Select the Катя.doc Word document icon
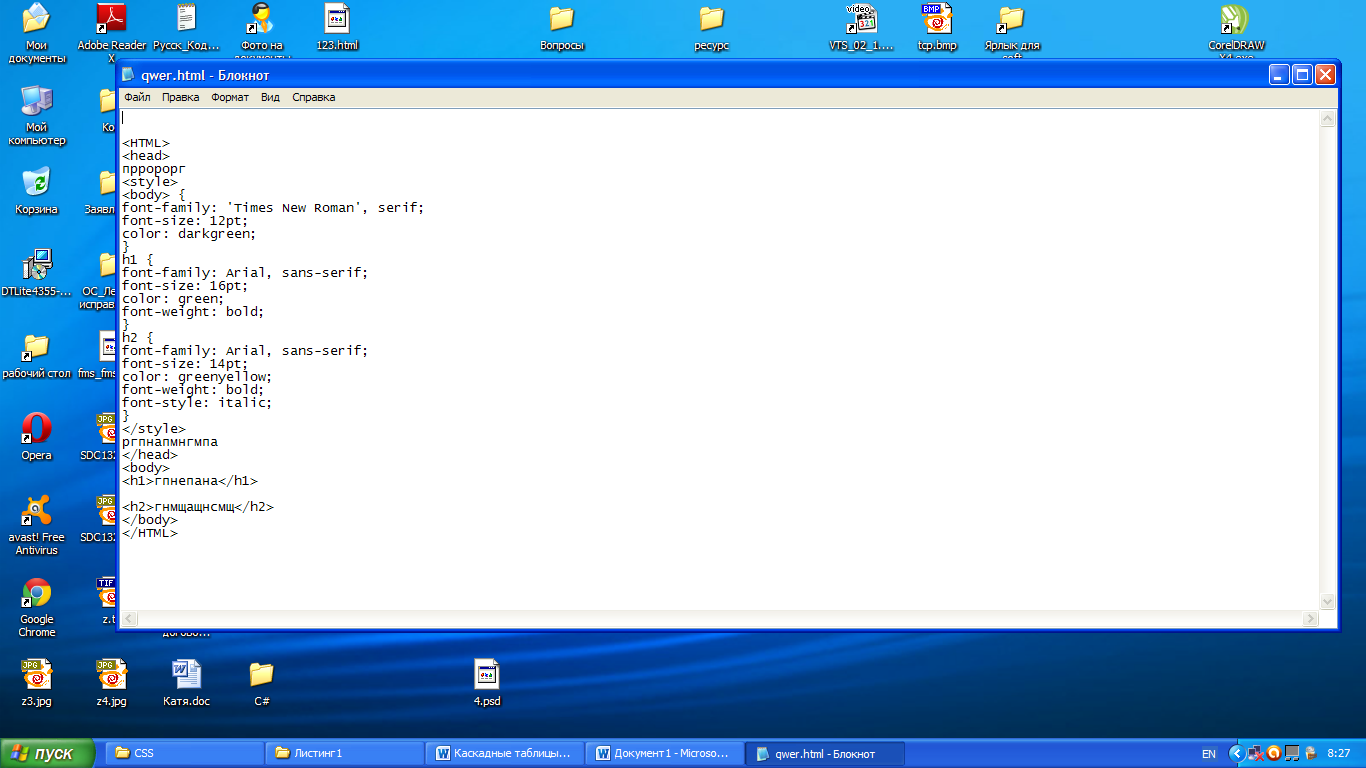 (x=187, y=683)
